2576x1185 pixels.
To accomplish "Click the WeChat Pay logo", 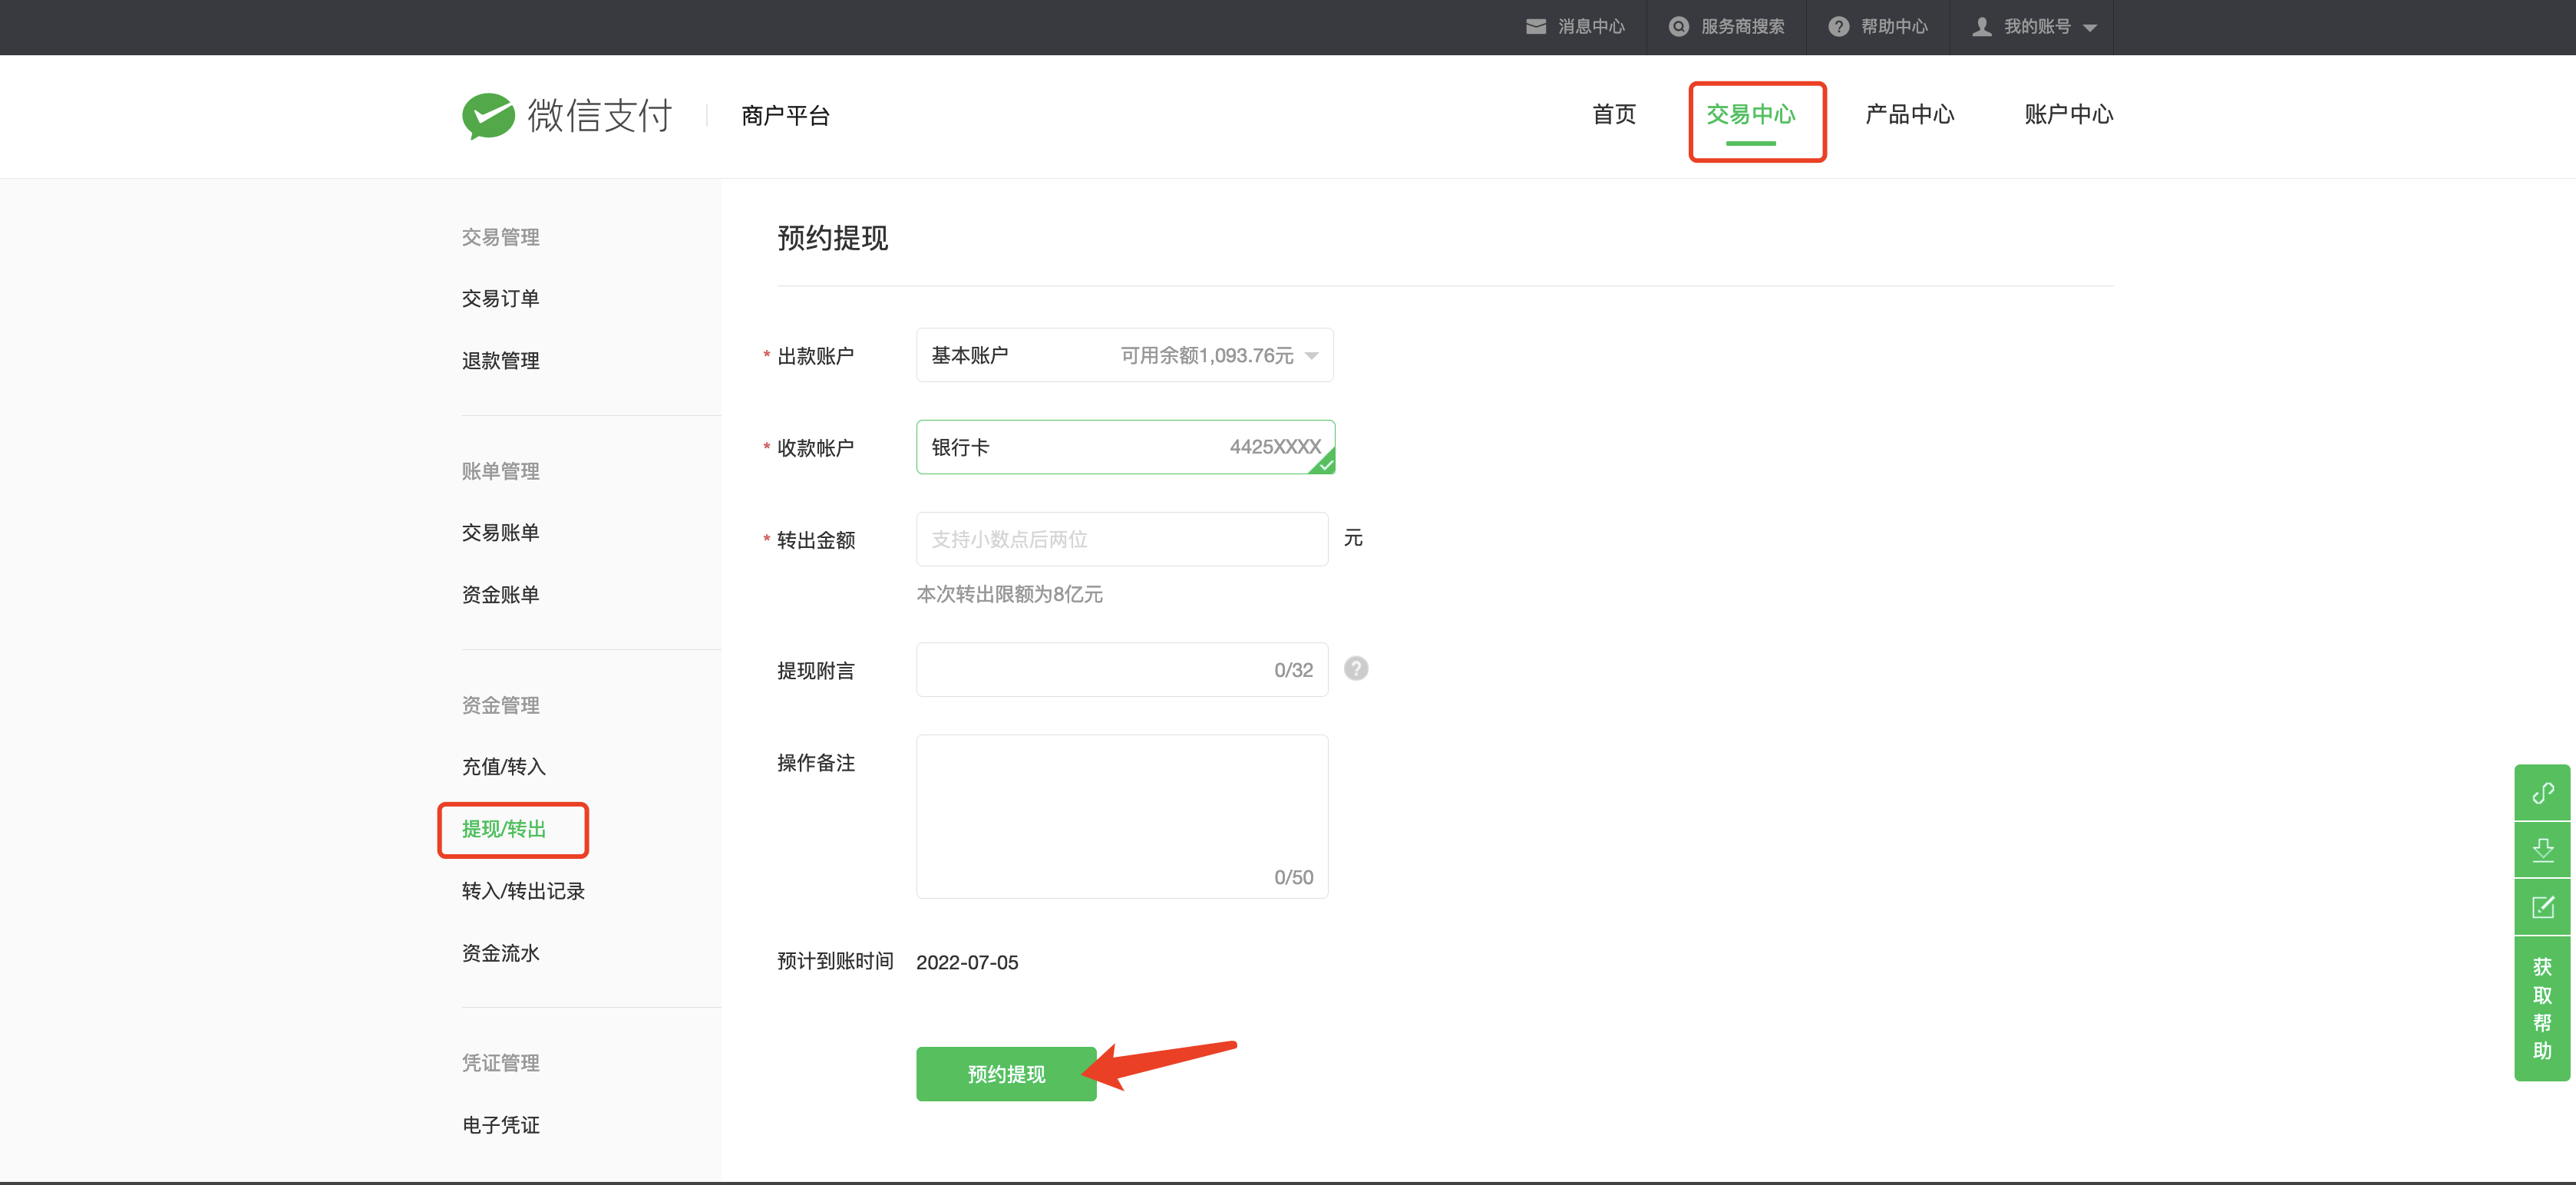I will click(567, 115).
